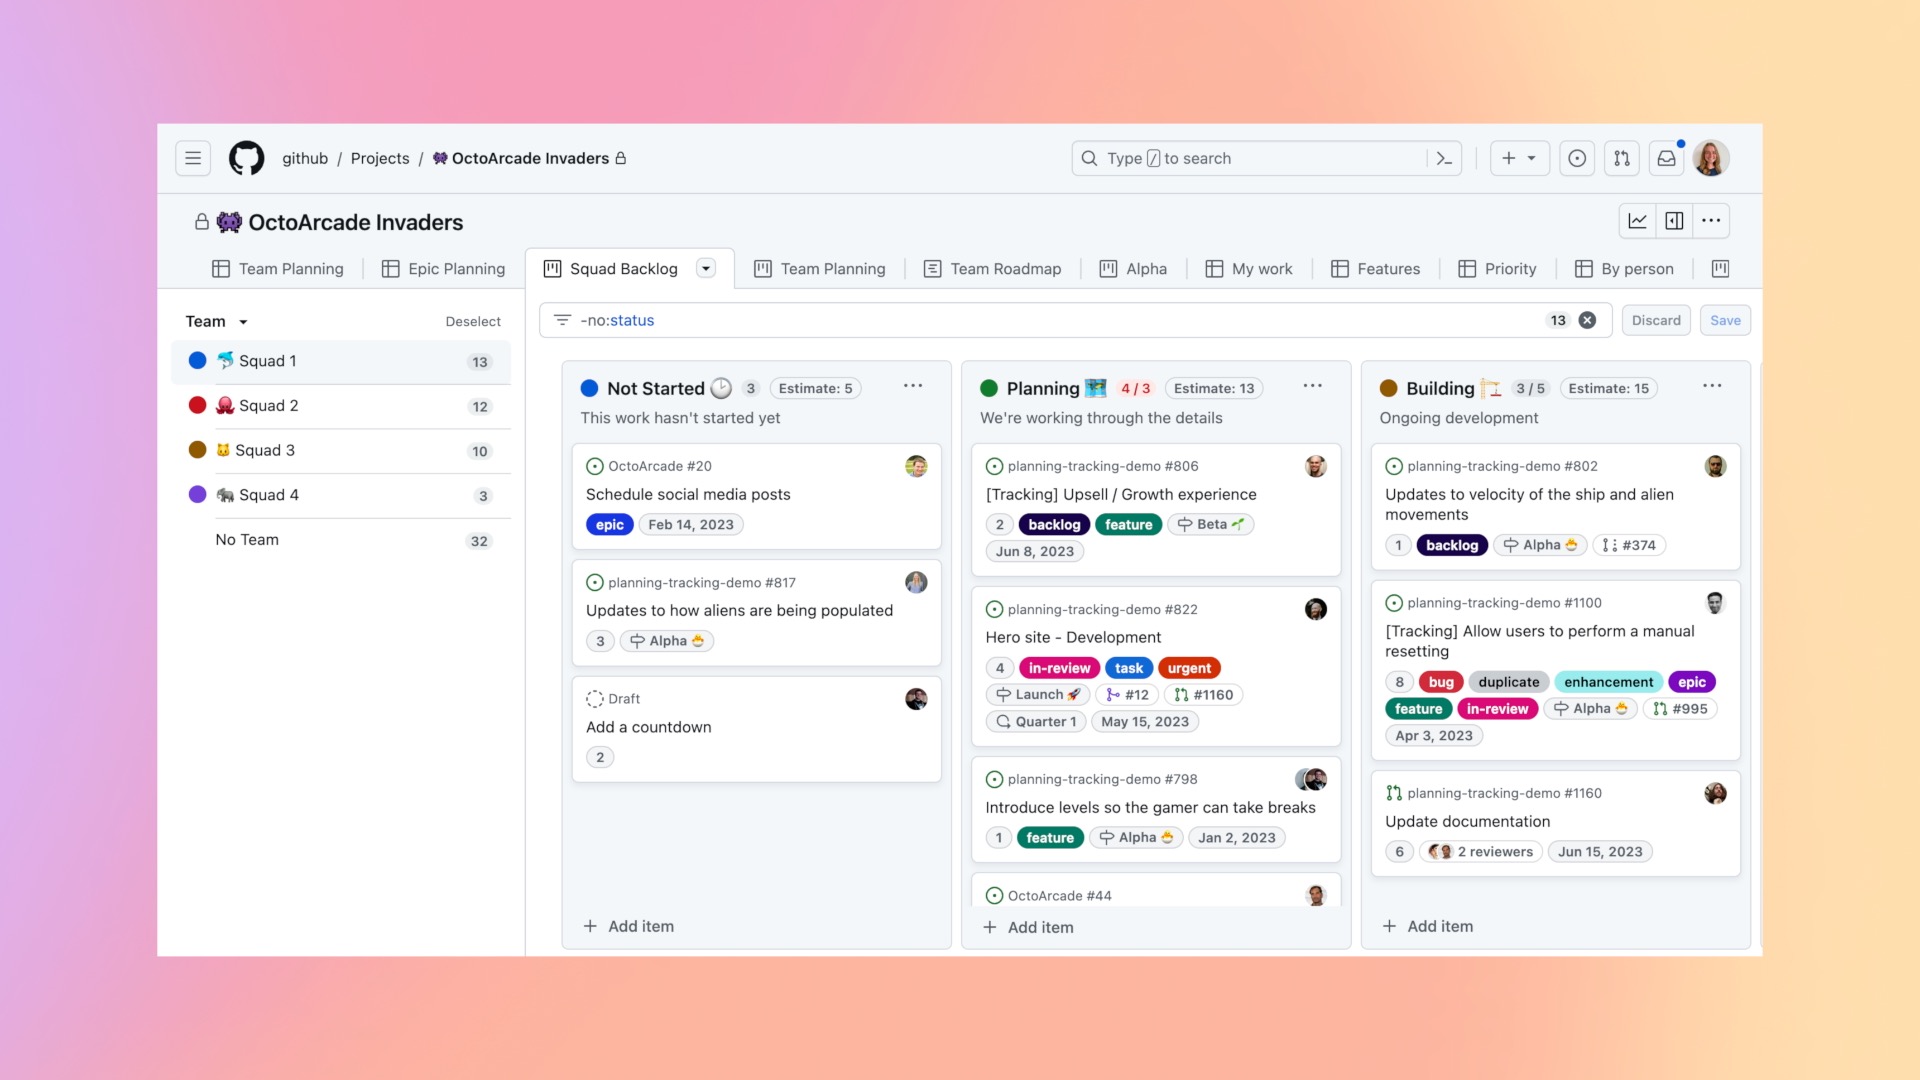This screenshot has width=1920, height=1080.
Task: Open the notifications inbox icon
Action: (x=1665, y=158)
